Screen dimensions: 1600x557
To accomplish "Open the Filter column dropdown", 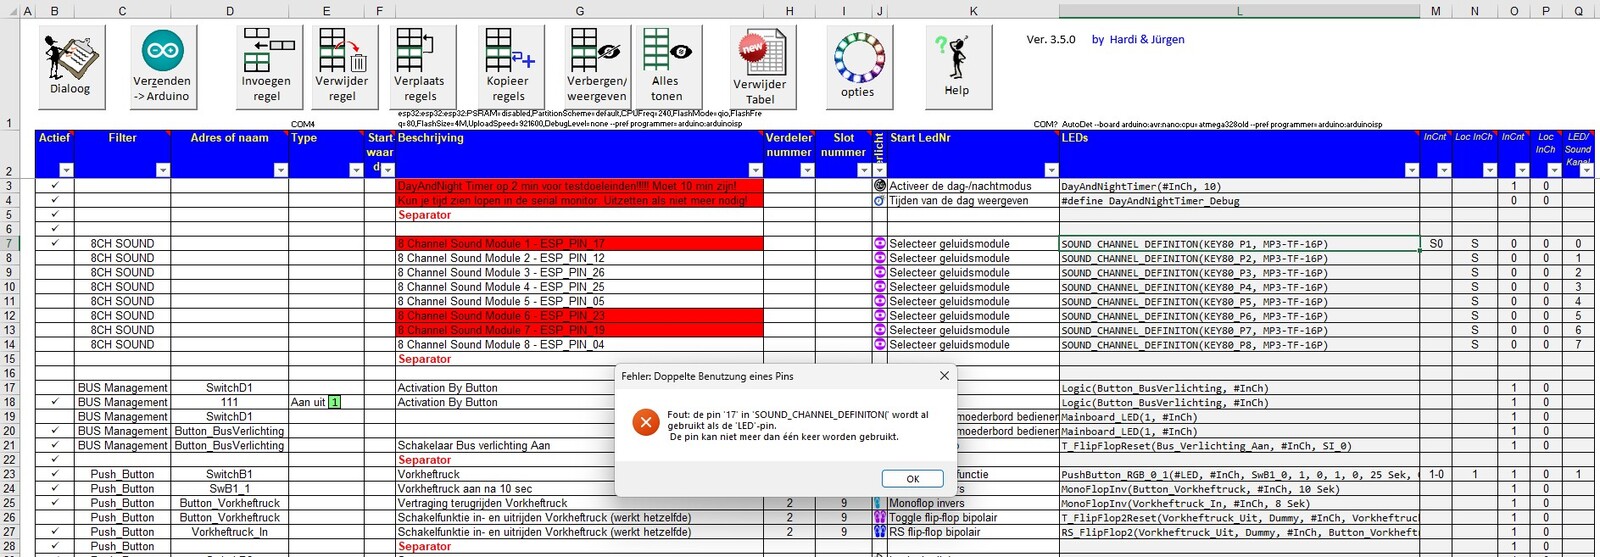I will tap(162, 170).
